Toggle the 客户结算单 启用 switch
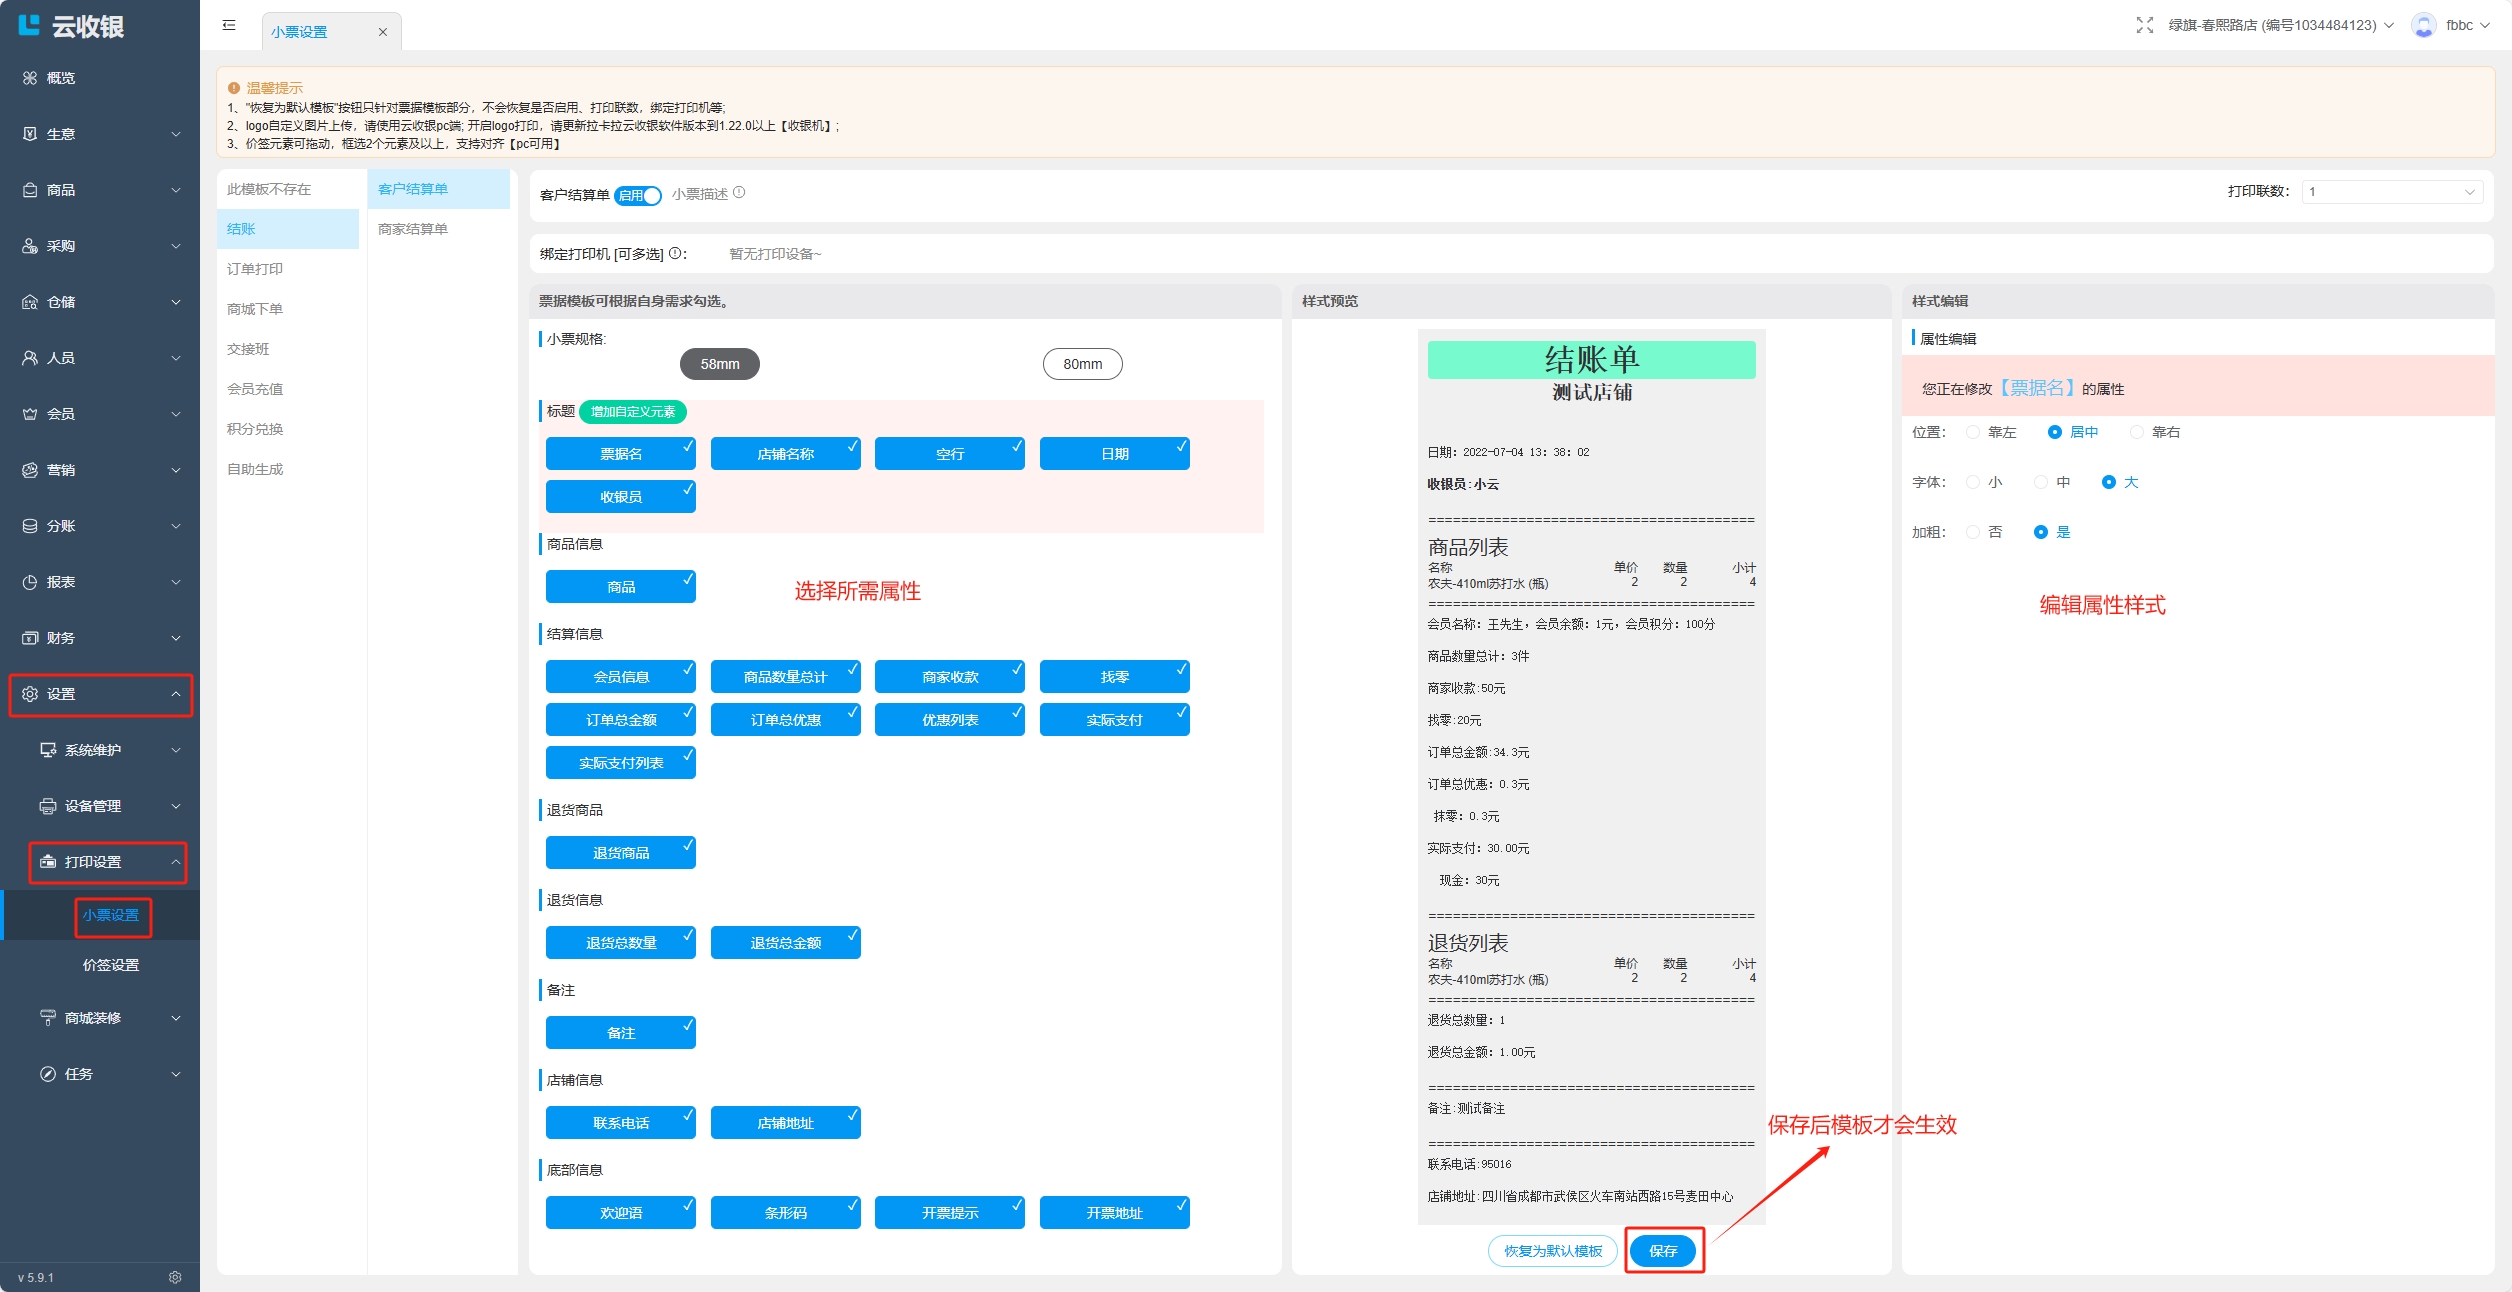The height and width of the screenshot is (1292, 2512). (x=638, y=195)
